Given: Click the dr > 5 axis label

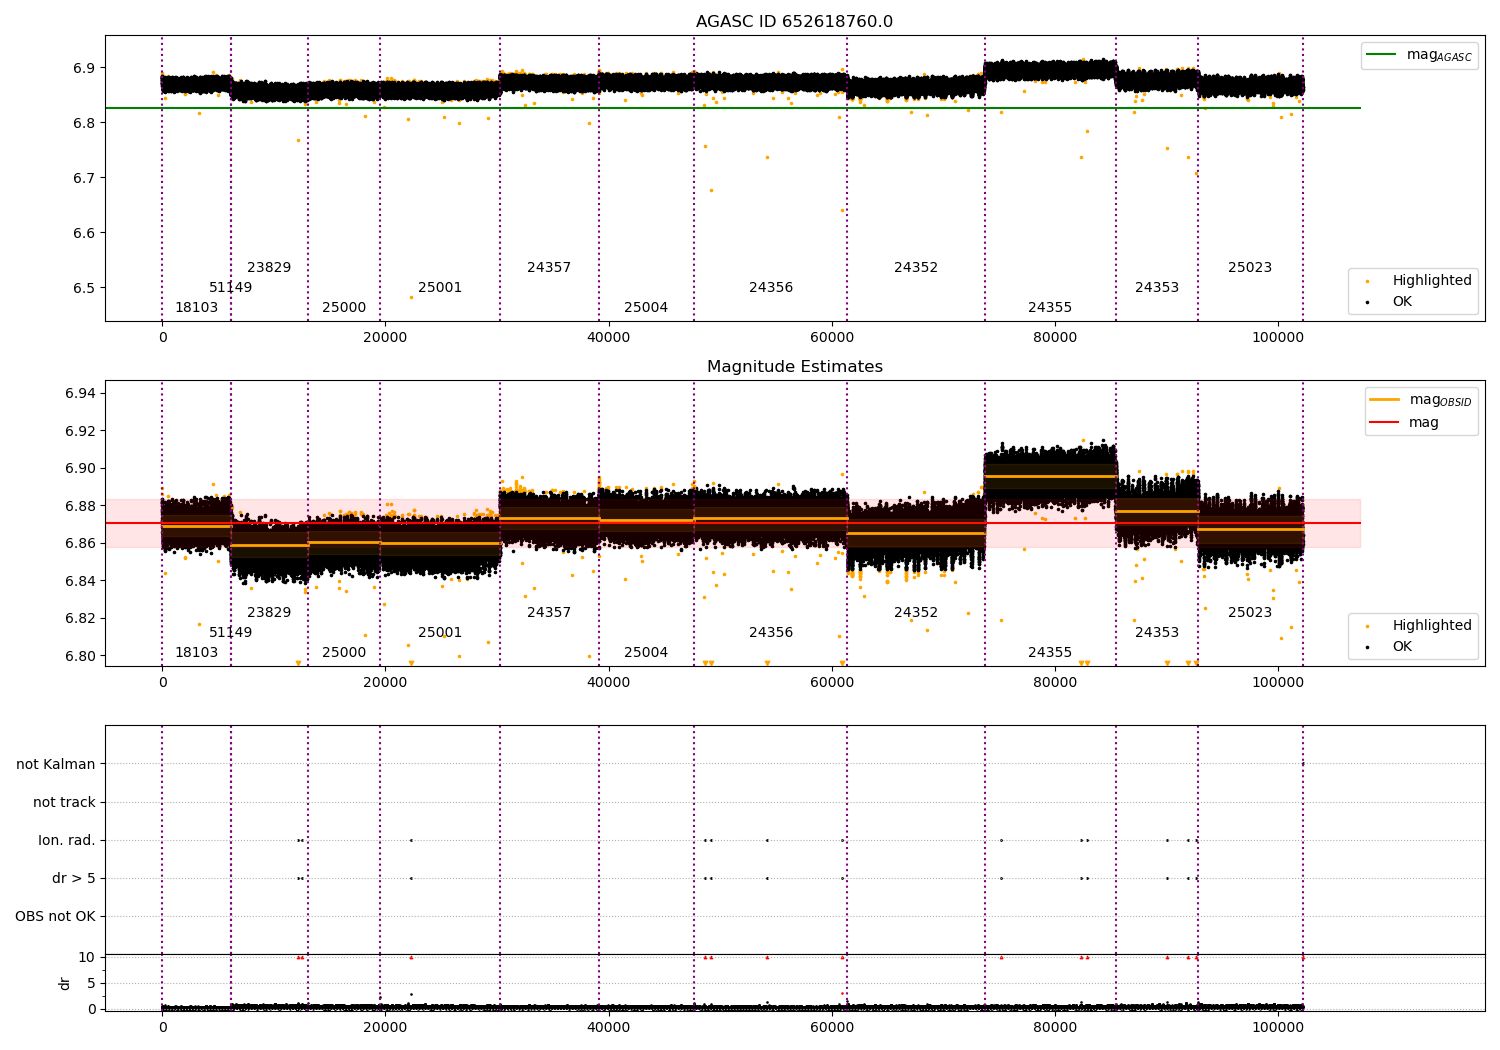Looking at the screenshot, I should pos(74,879).
